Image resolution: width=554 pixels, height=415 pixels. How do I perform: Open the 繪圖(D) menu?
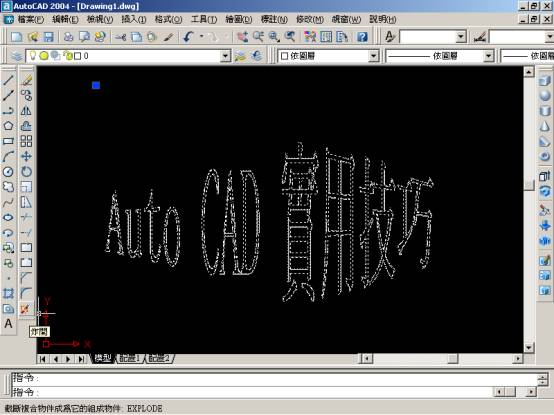coord(239,19)
